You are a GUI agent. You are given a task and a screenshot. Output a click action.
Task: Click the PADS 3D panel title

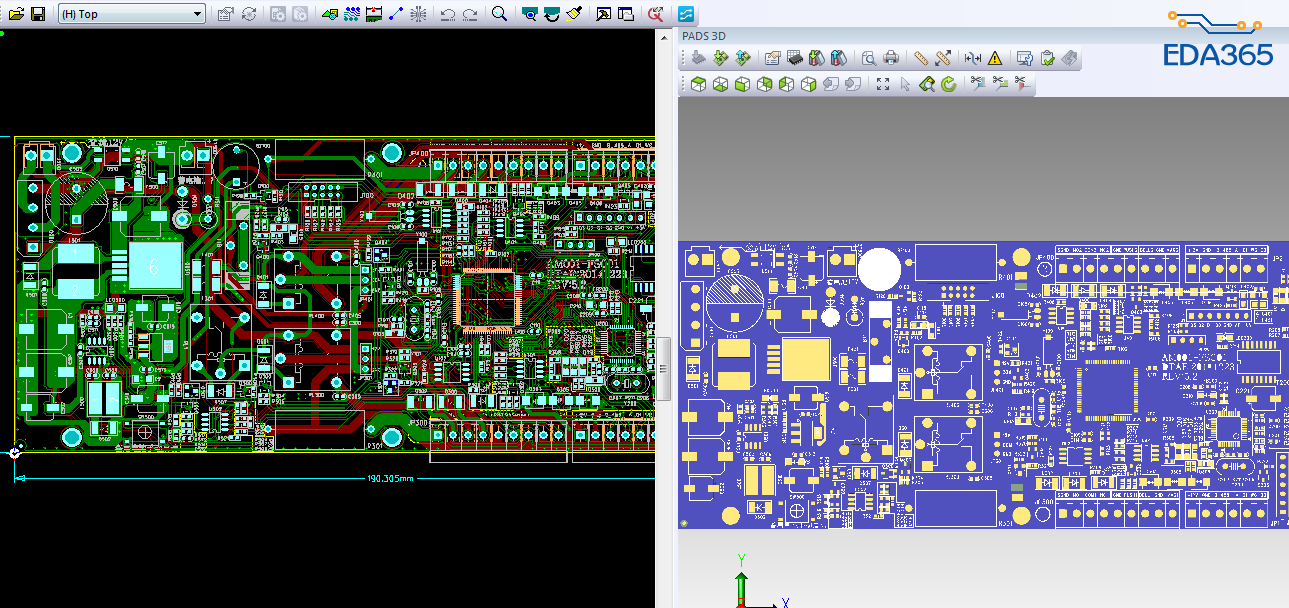pyautogui.click(x=704, y=36)
